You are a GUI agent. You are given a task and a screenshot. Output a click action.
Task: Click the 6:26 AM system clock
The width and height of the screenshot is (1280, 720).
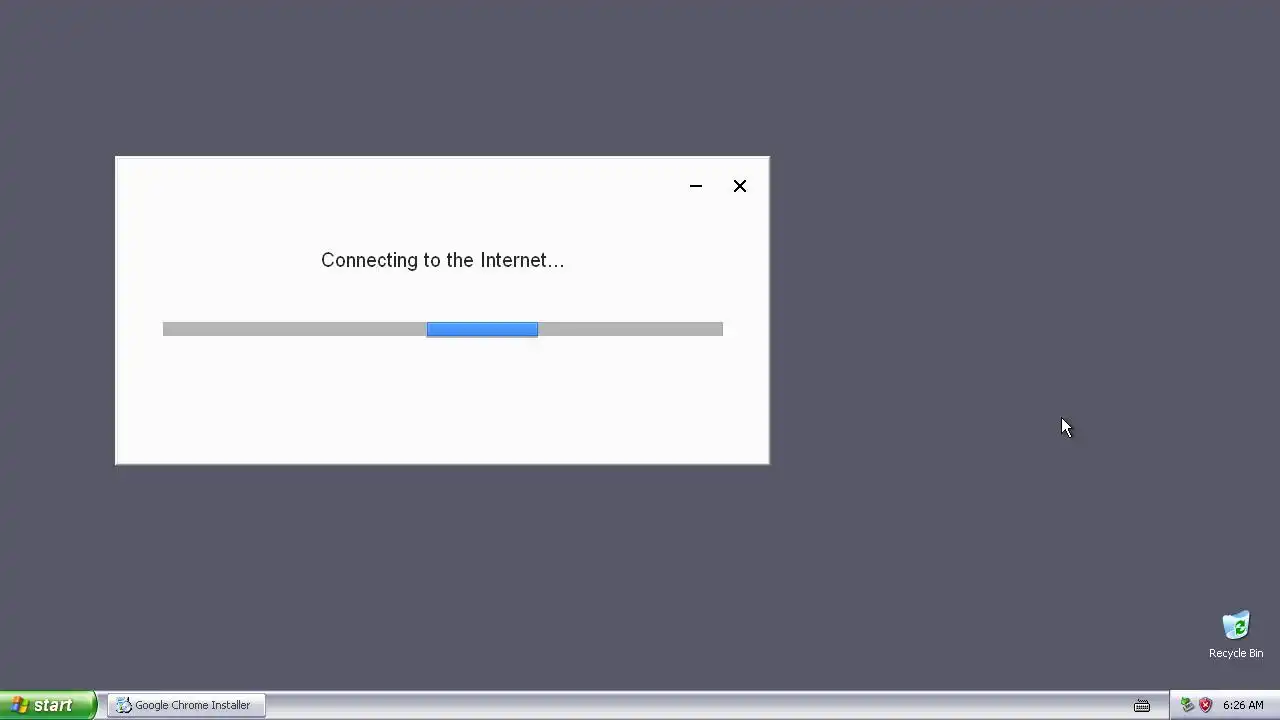tap(1243, 705)
